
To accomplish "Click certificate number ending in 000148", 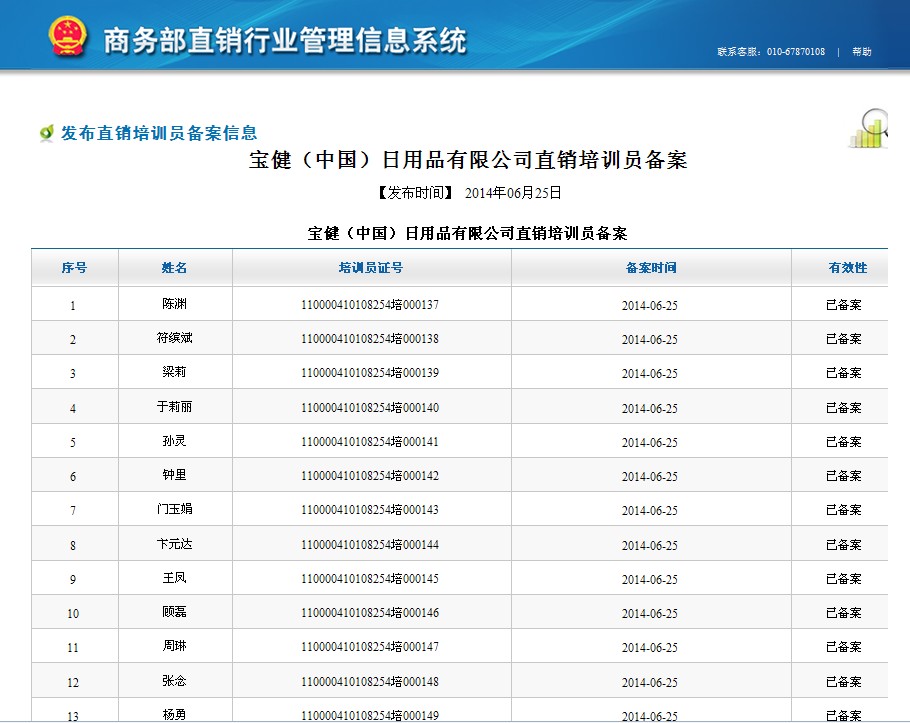I will tap(370, 682).
